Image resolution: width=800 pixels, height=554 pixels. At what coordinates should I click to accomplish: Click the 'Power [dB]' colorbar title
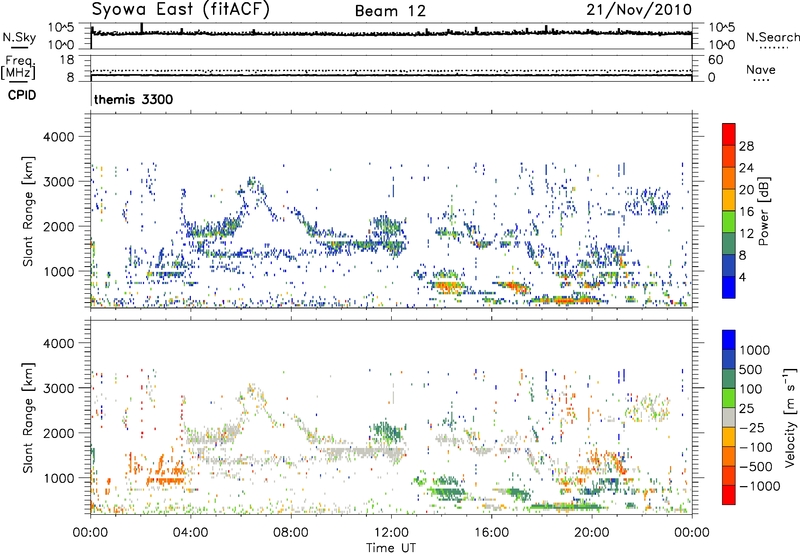click(x=764, y=211)
